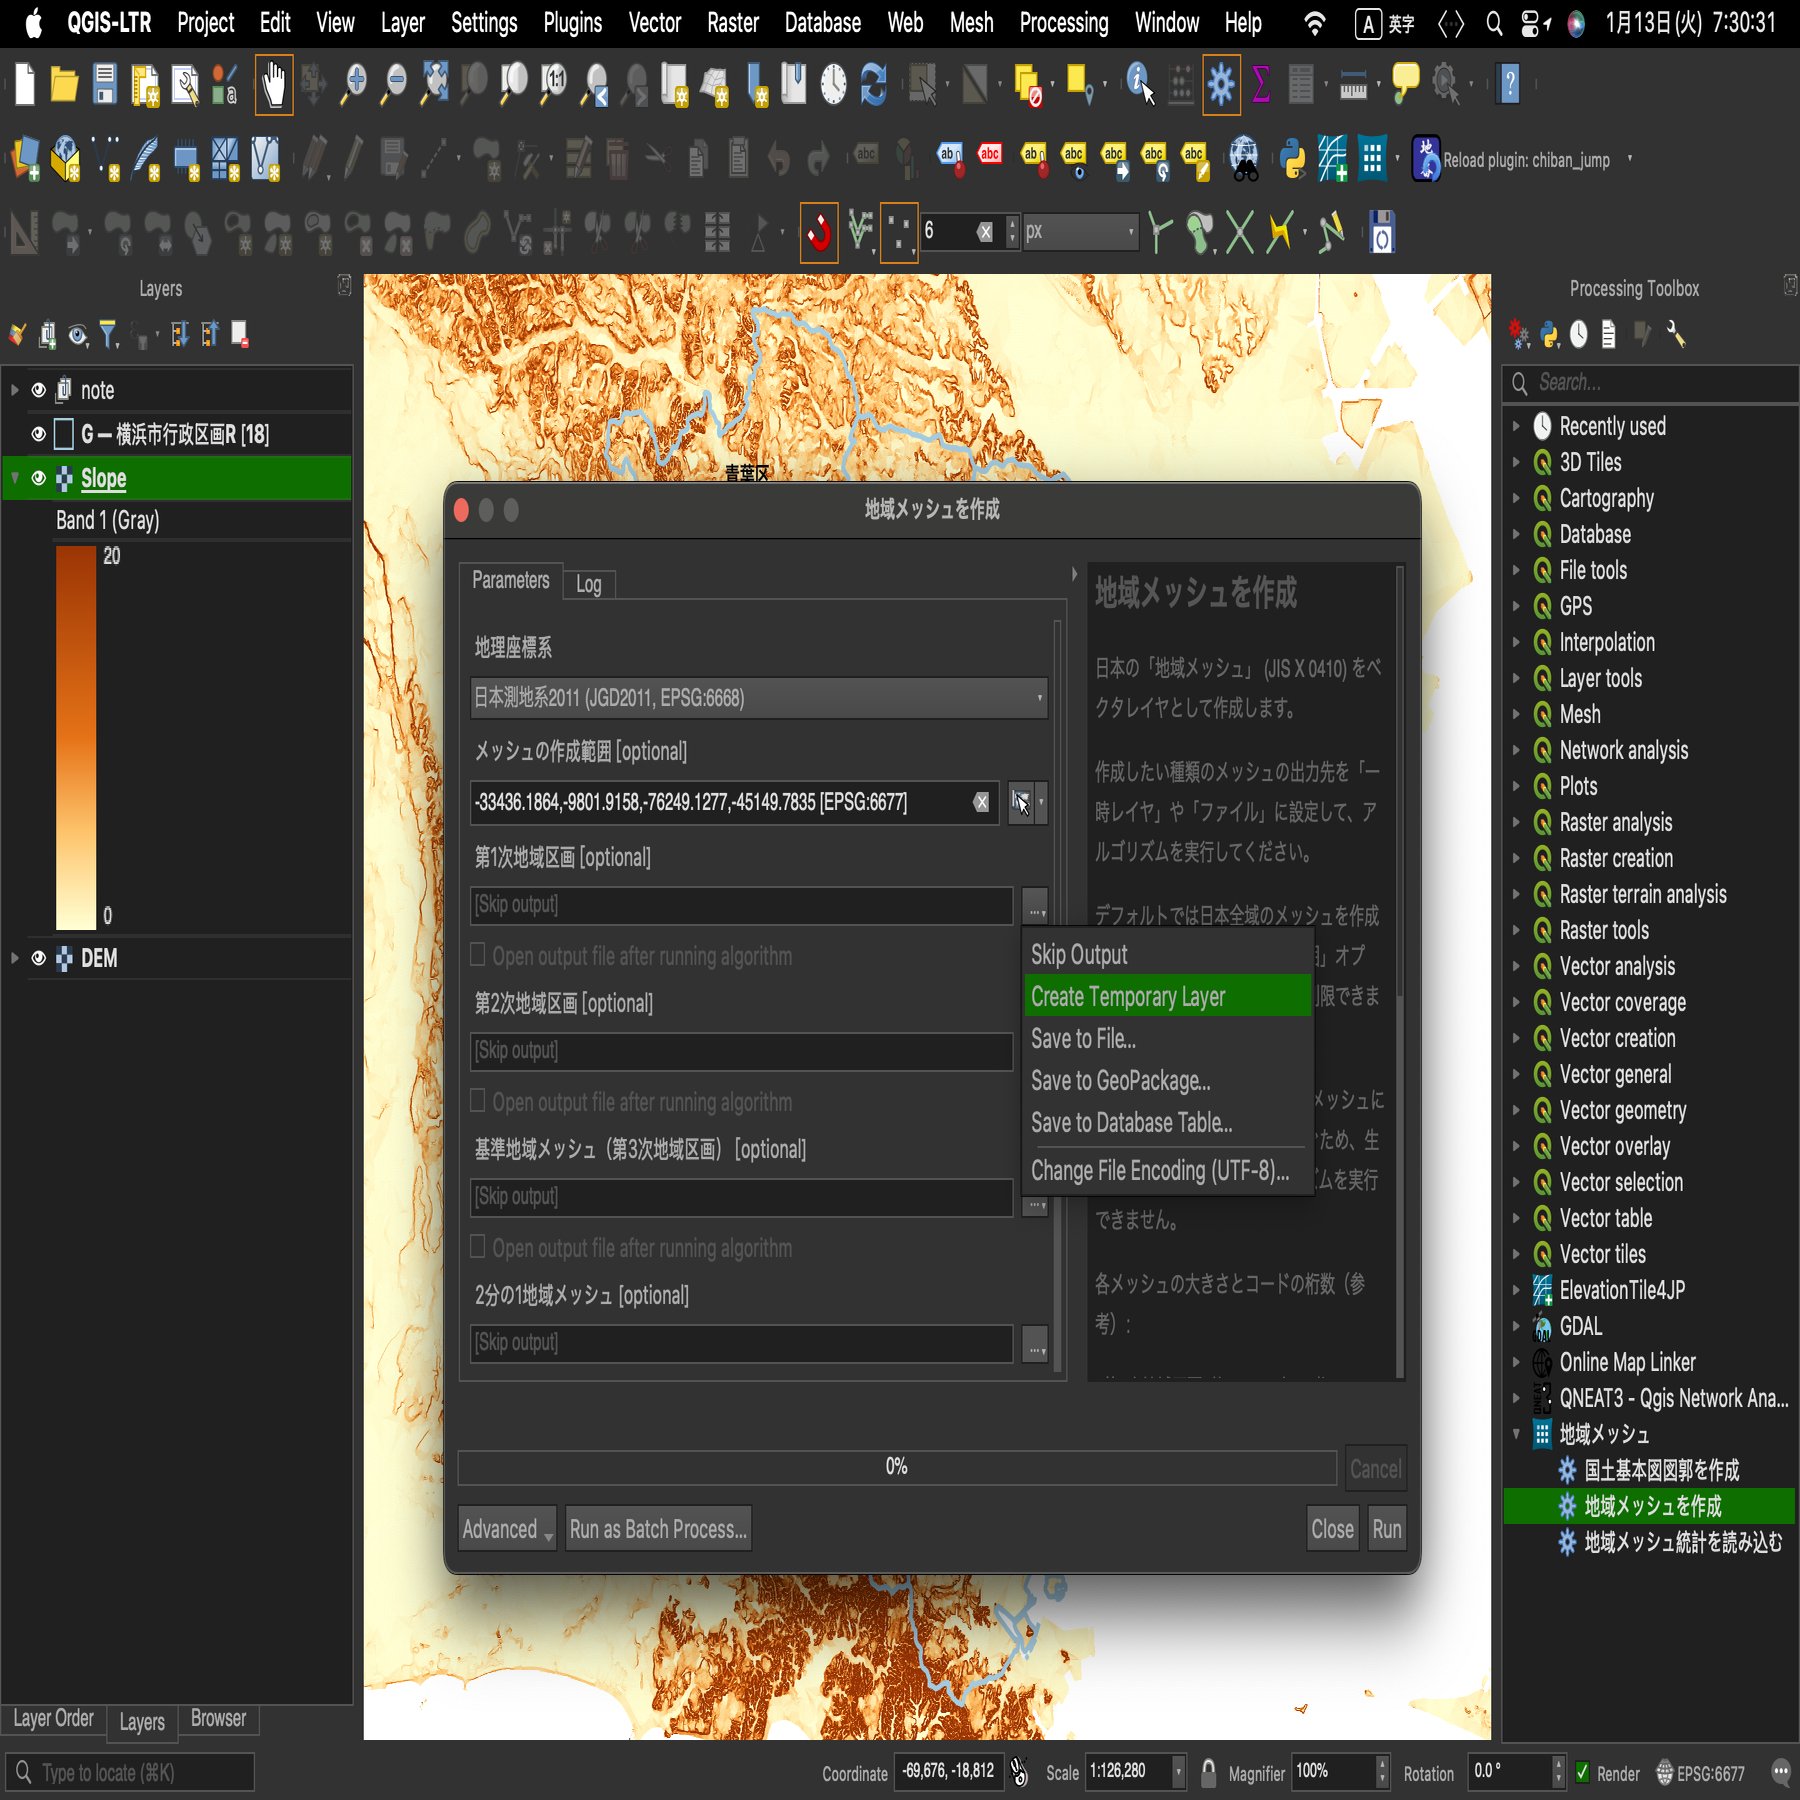Click the Run button

pyautogui.click(x=1387, y=1529)
